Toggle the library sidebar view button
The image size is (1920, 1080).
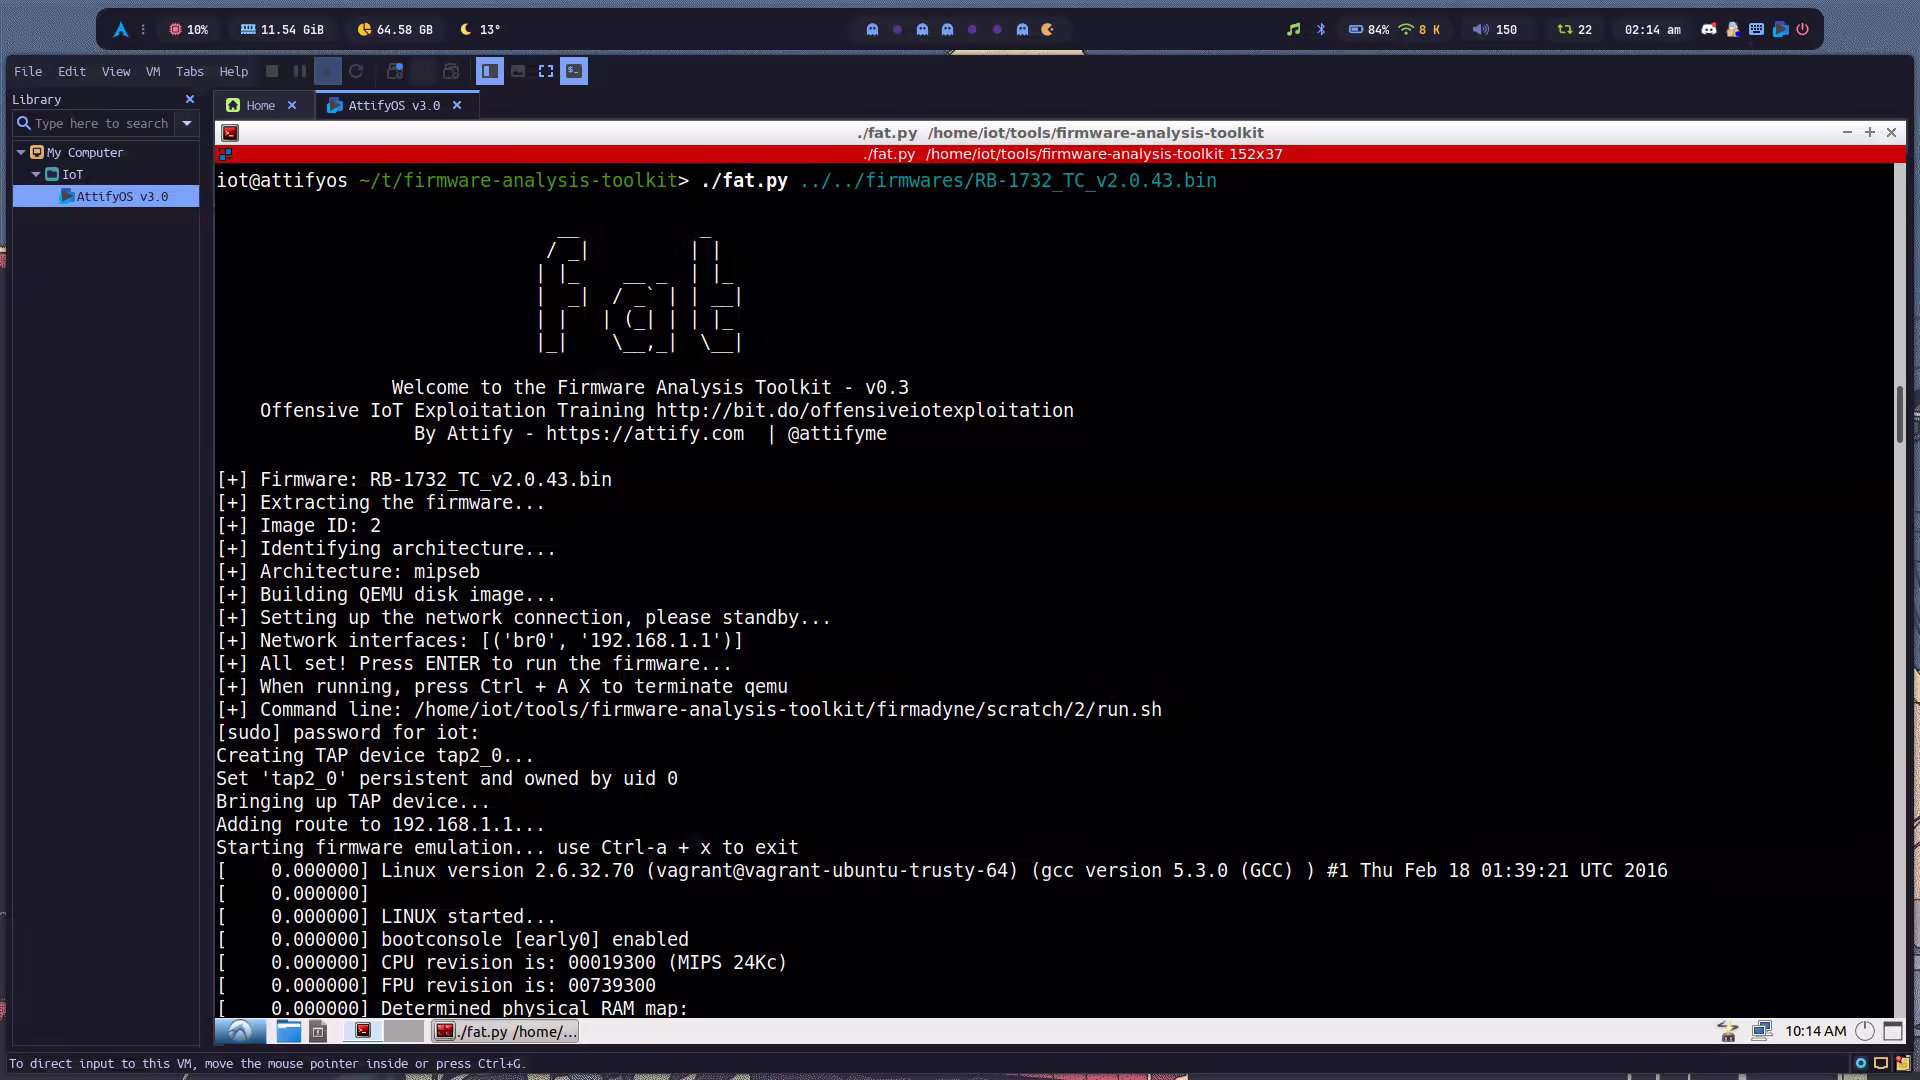(x=489, y=71)
